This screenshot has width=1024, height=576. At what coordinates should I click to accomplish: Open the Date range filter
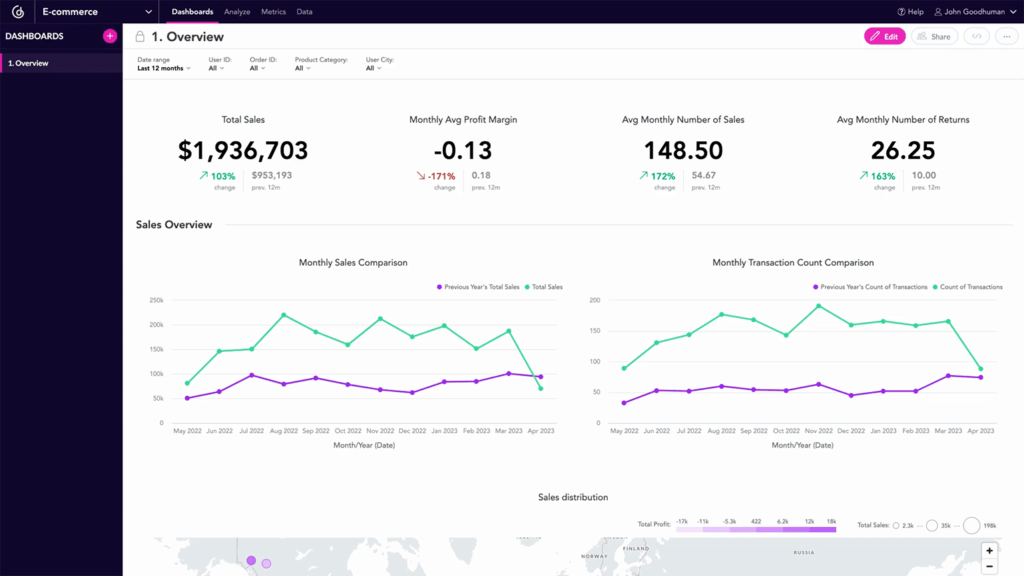tap(164, 64)
